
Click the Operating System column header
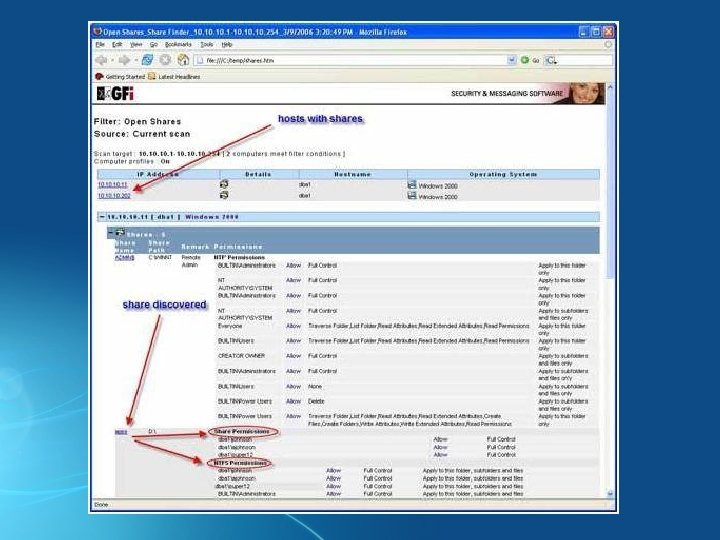pos(503,174)
